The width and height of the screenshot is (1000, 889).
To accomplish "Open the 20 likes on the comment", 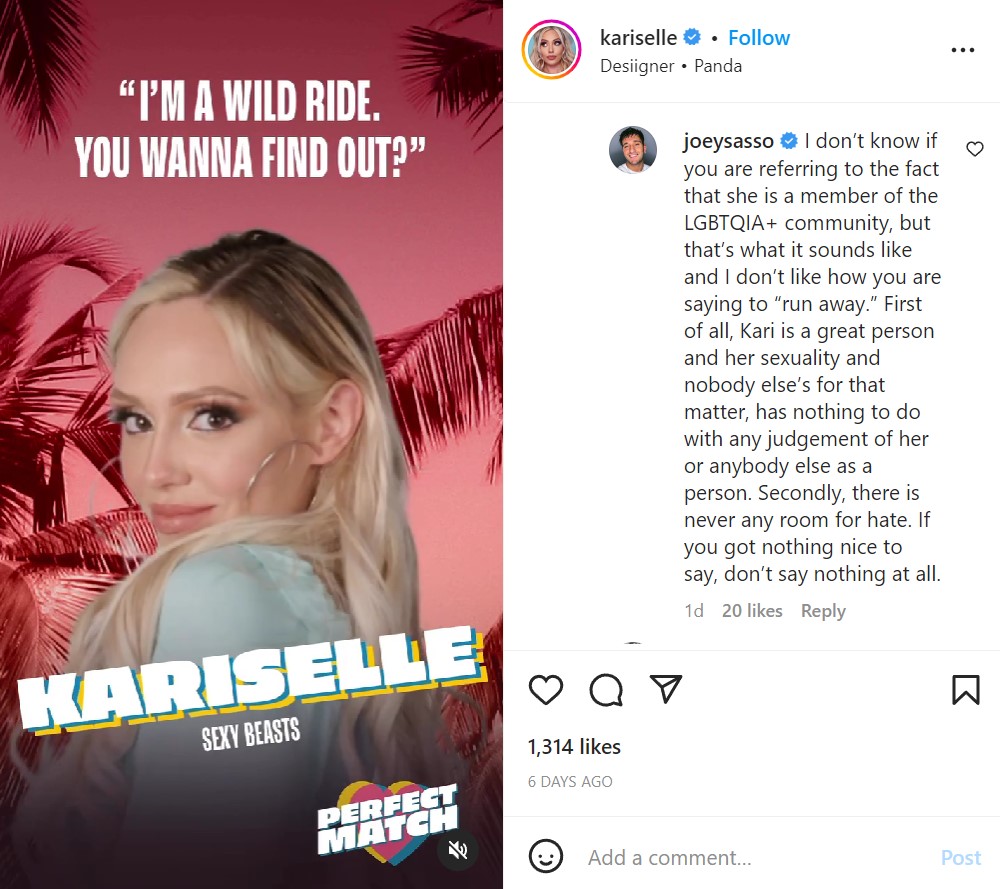I will [752, 611].
